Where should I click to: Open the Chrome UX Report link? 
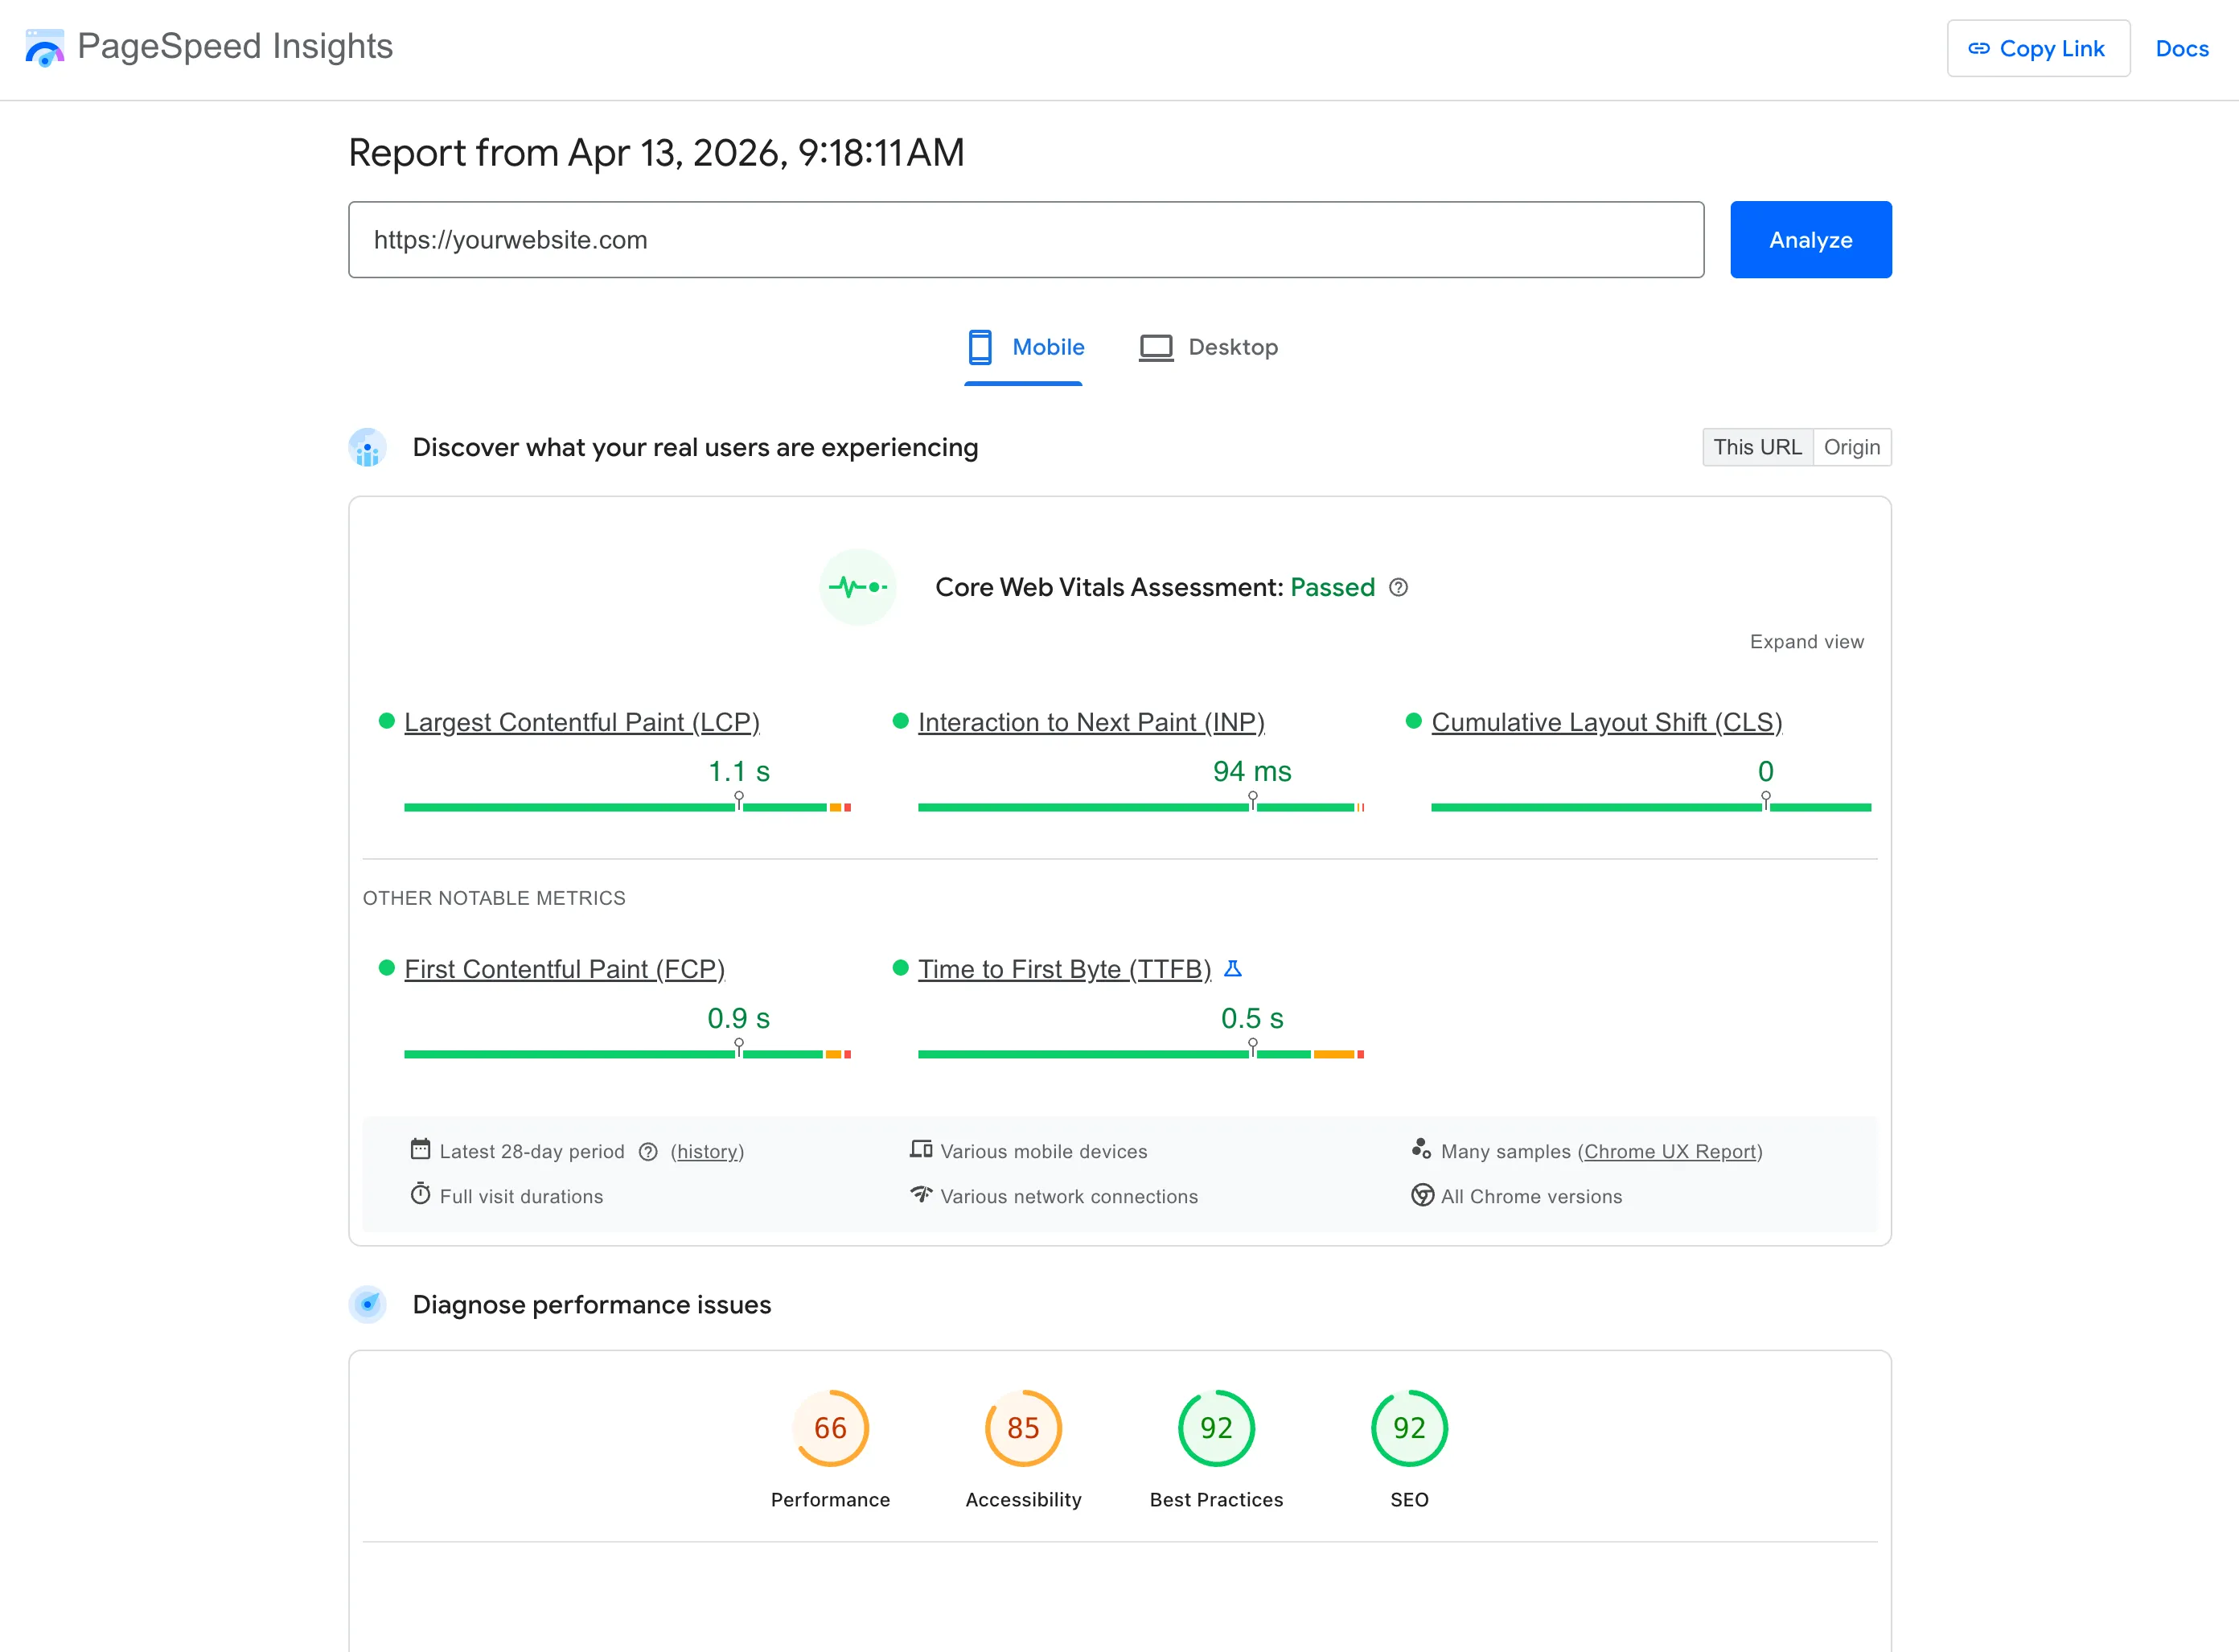[1671, 1151]
